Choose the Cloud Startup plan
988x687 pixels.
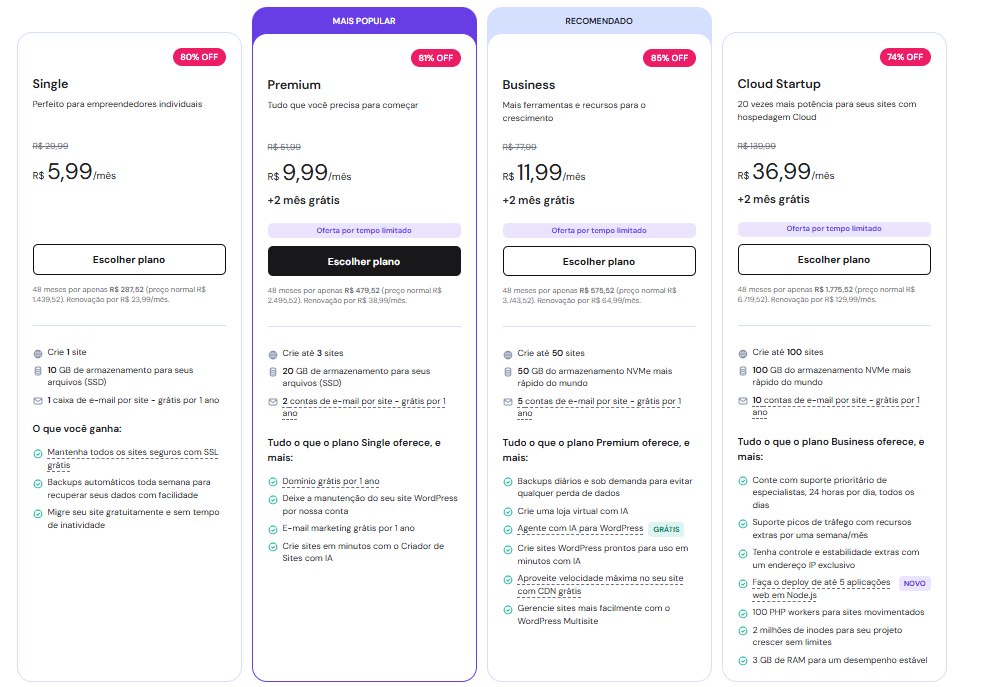[x=834, y=260]
